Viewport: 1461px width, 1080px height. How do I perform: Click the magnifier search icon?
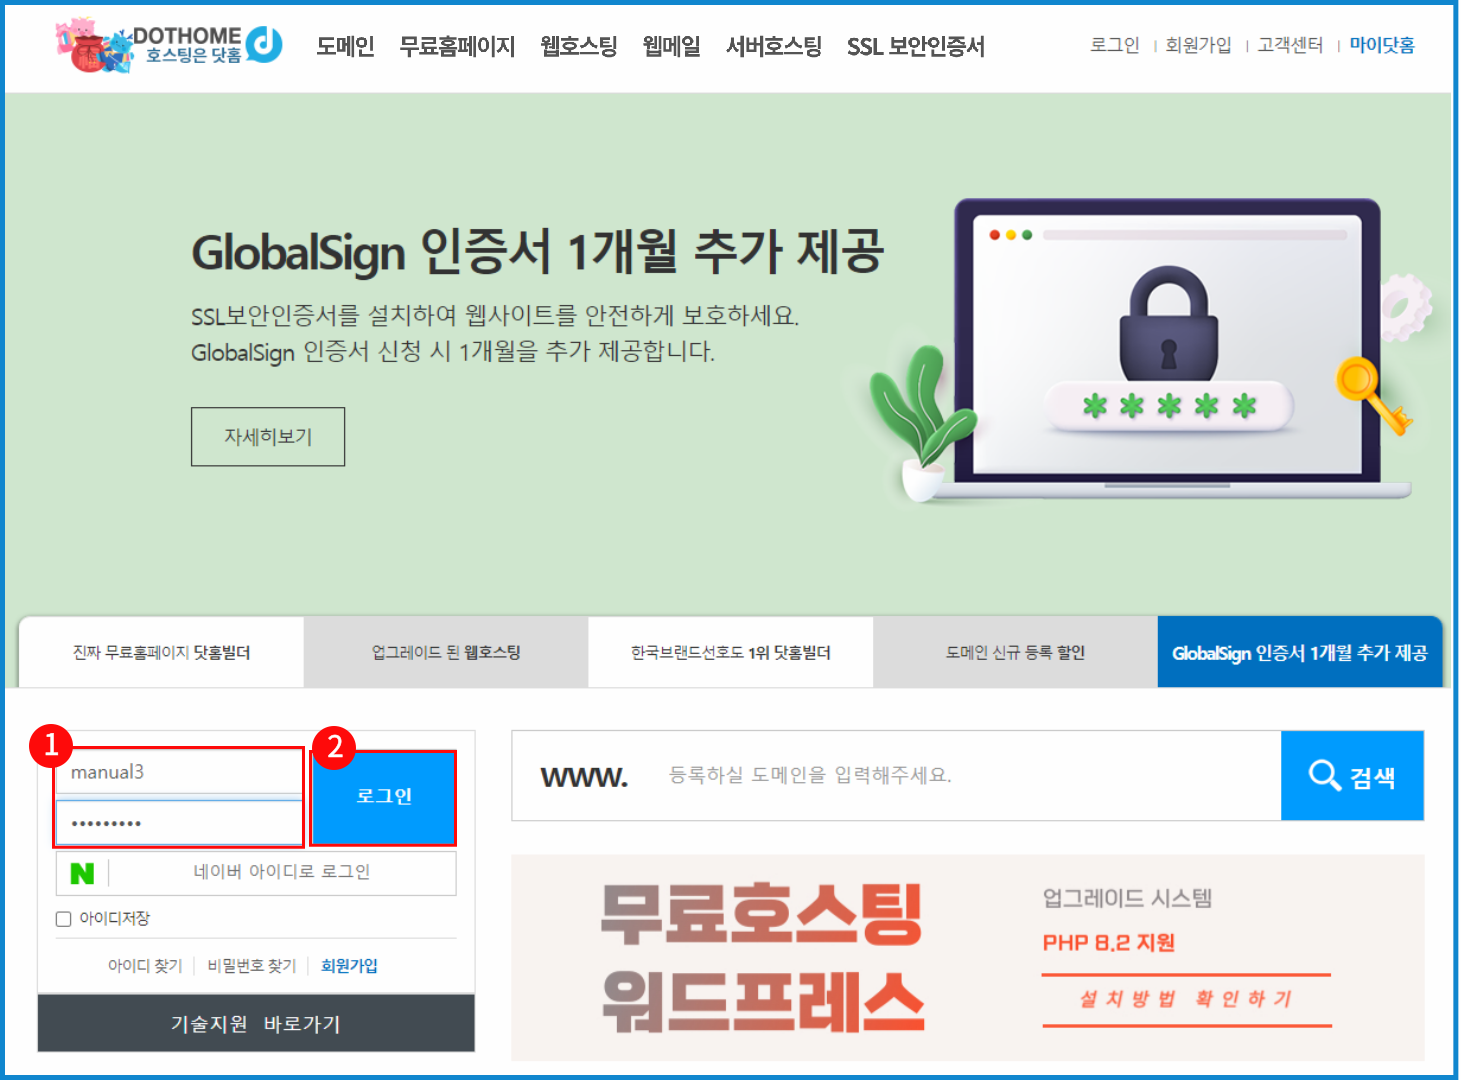coord(1324,775)
